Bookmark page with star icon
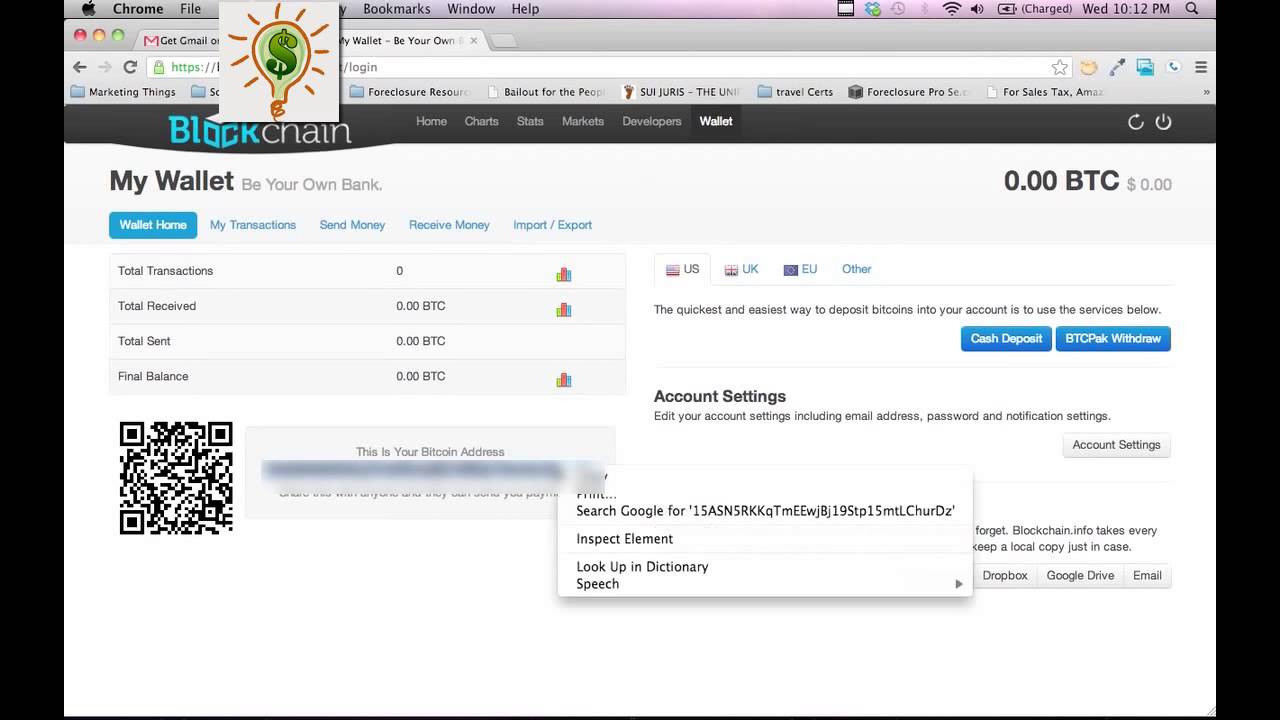The height and width of the screenshot is (720, 1280). pos(1060,67)
